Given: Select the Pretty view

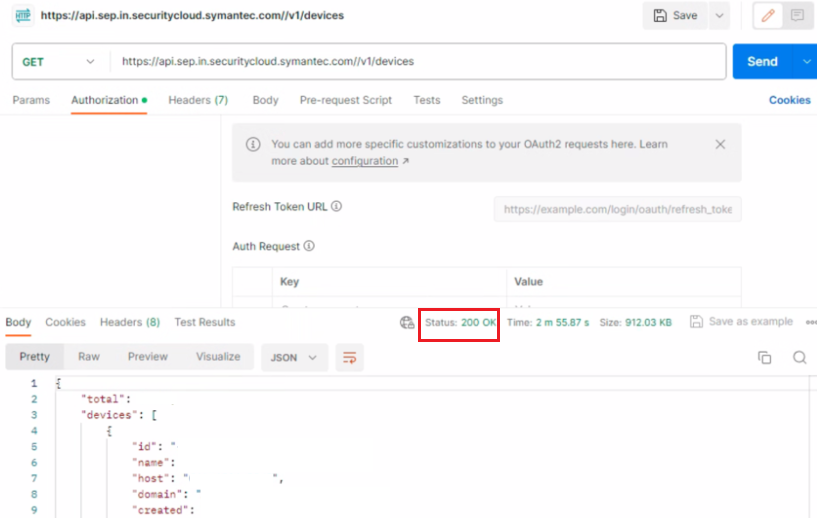Looking at the screenshot, I should (x=34, y=357).
